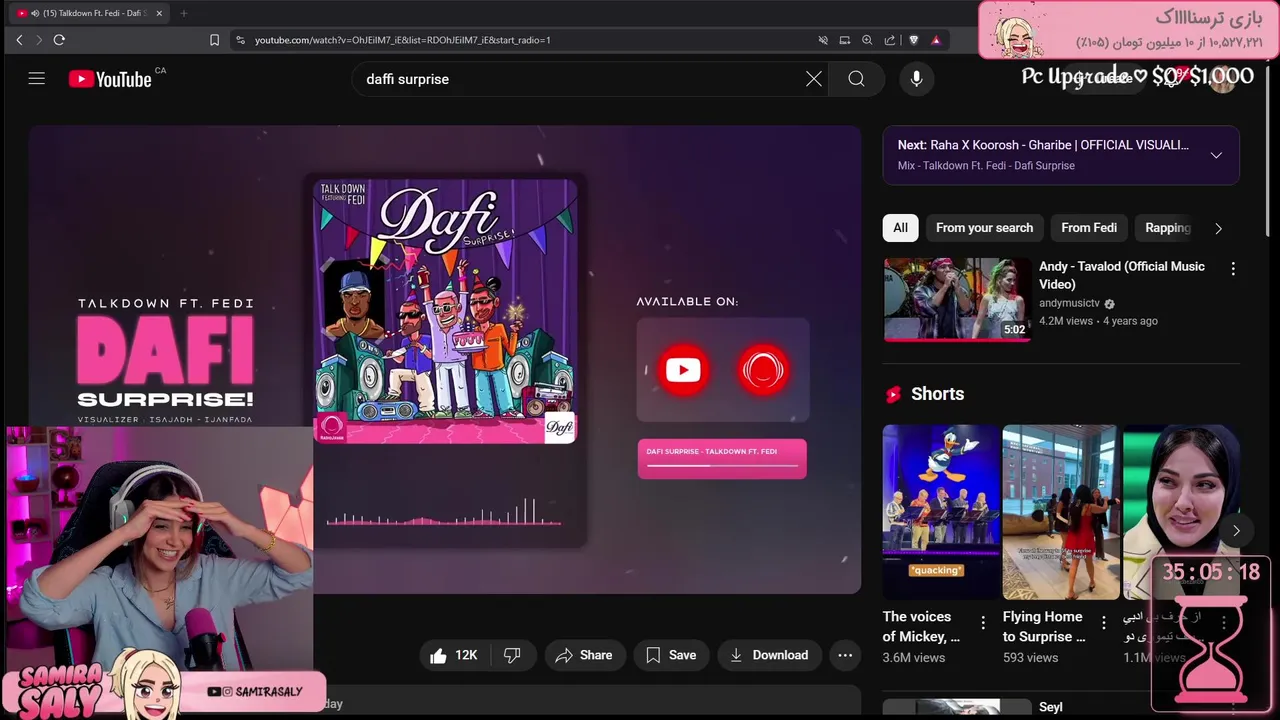Select the From your search chip
The height and width of the screenshot is (720, 1280).
click(x=984, y=228)
